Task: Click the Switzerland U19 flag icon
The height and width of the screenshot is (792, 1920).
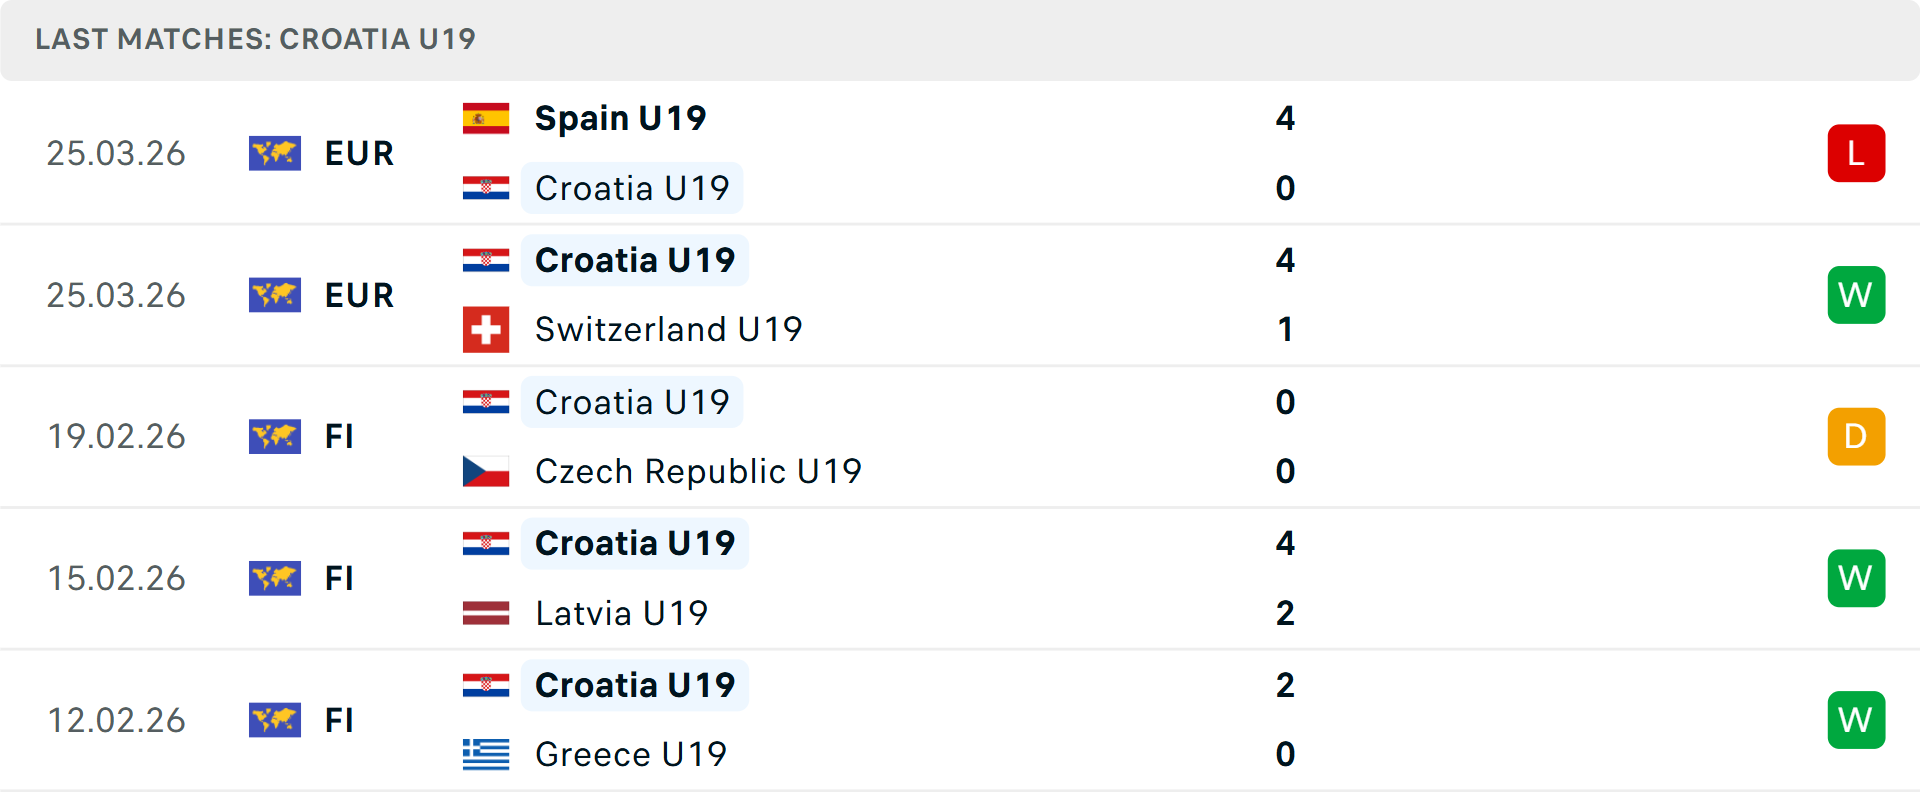Action: 486,329
